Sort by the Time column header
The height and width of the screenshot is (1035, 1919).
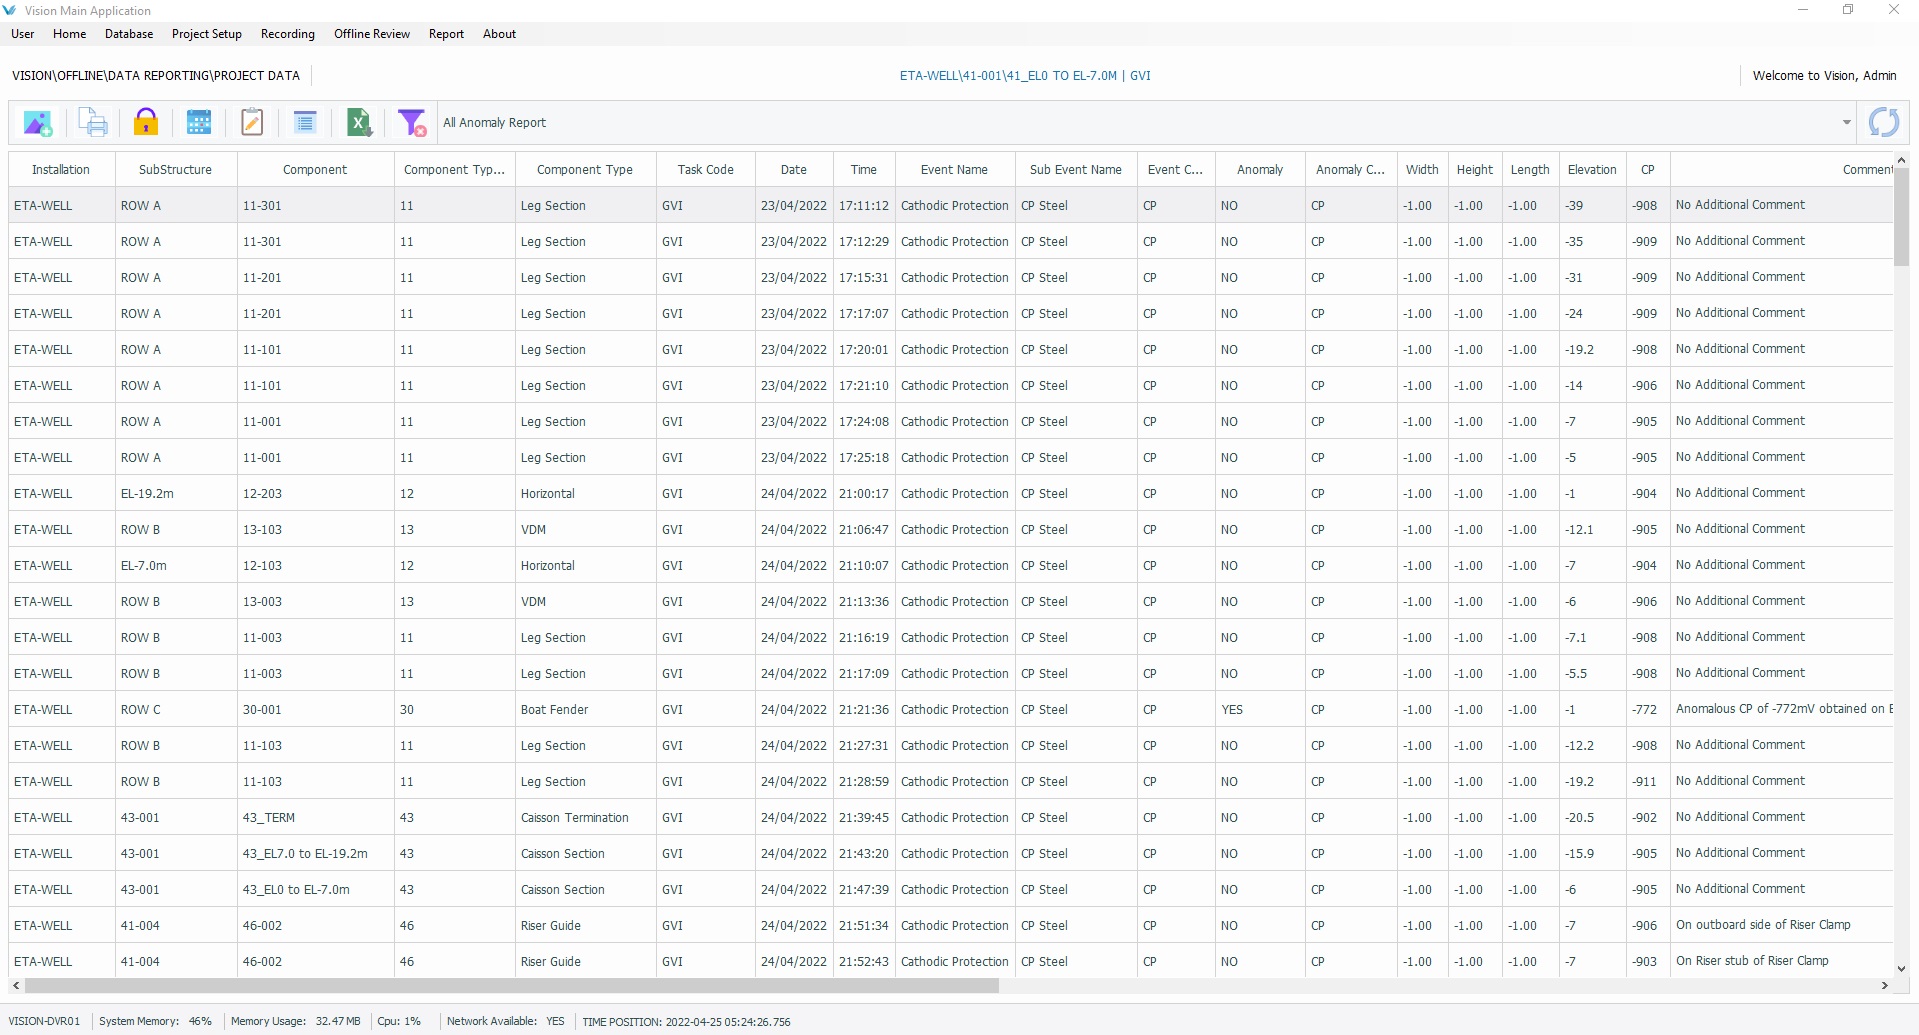click(864, 170)
